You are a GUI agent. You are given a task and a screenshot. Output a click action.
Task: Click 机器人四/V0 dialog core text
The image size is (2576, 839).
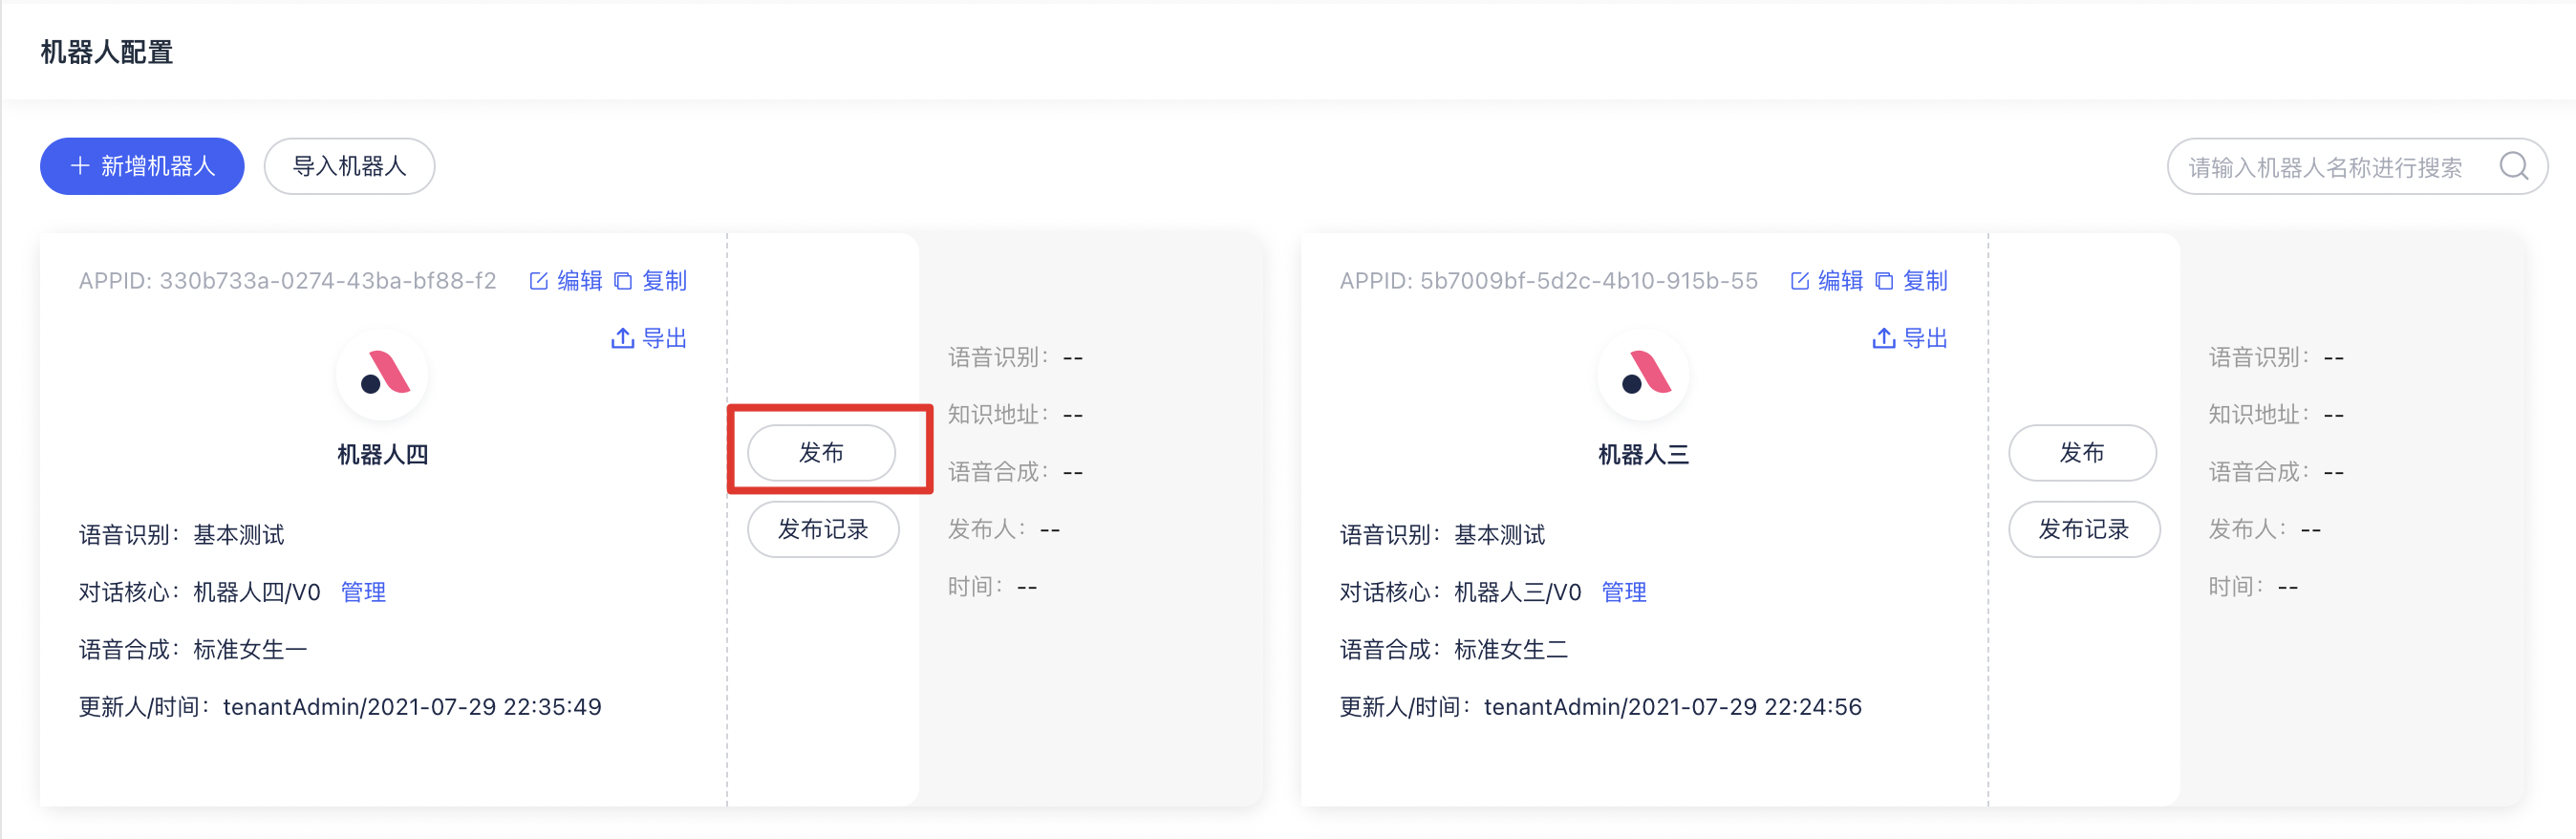tap(256, 592)
